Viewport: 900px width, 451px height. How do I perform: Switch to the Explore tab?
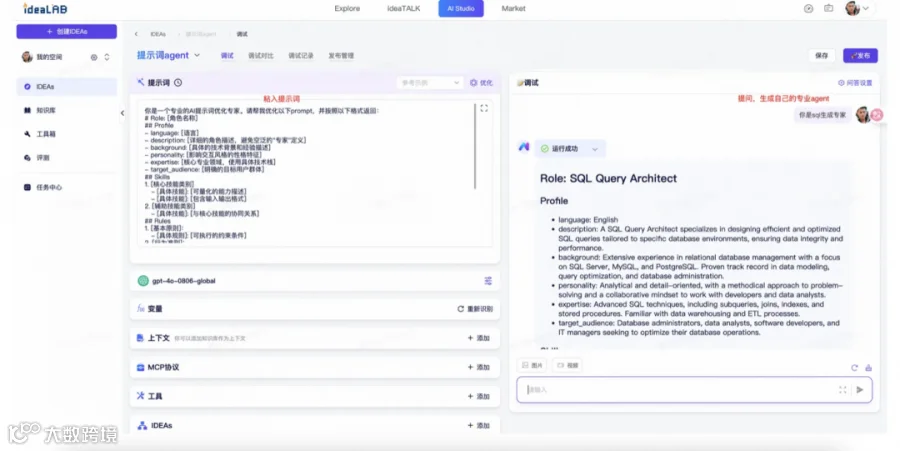[347, 9]
